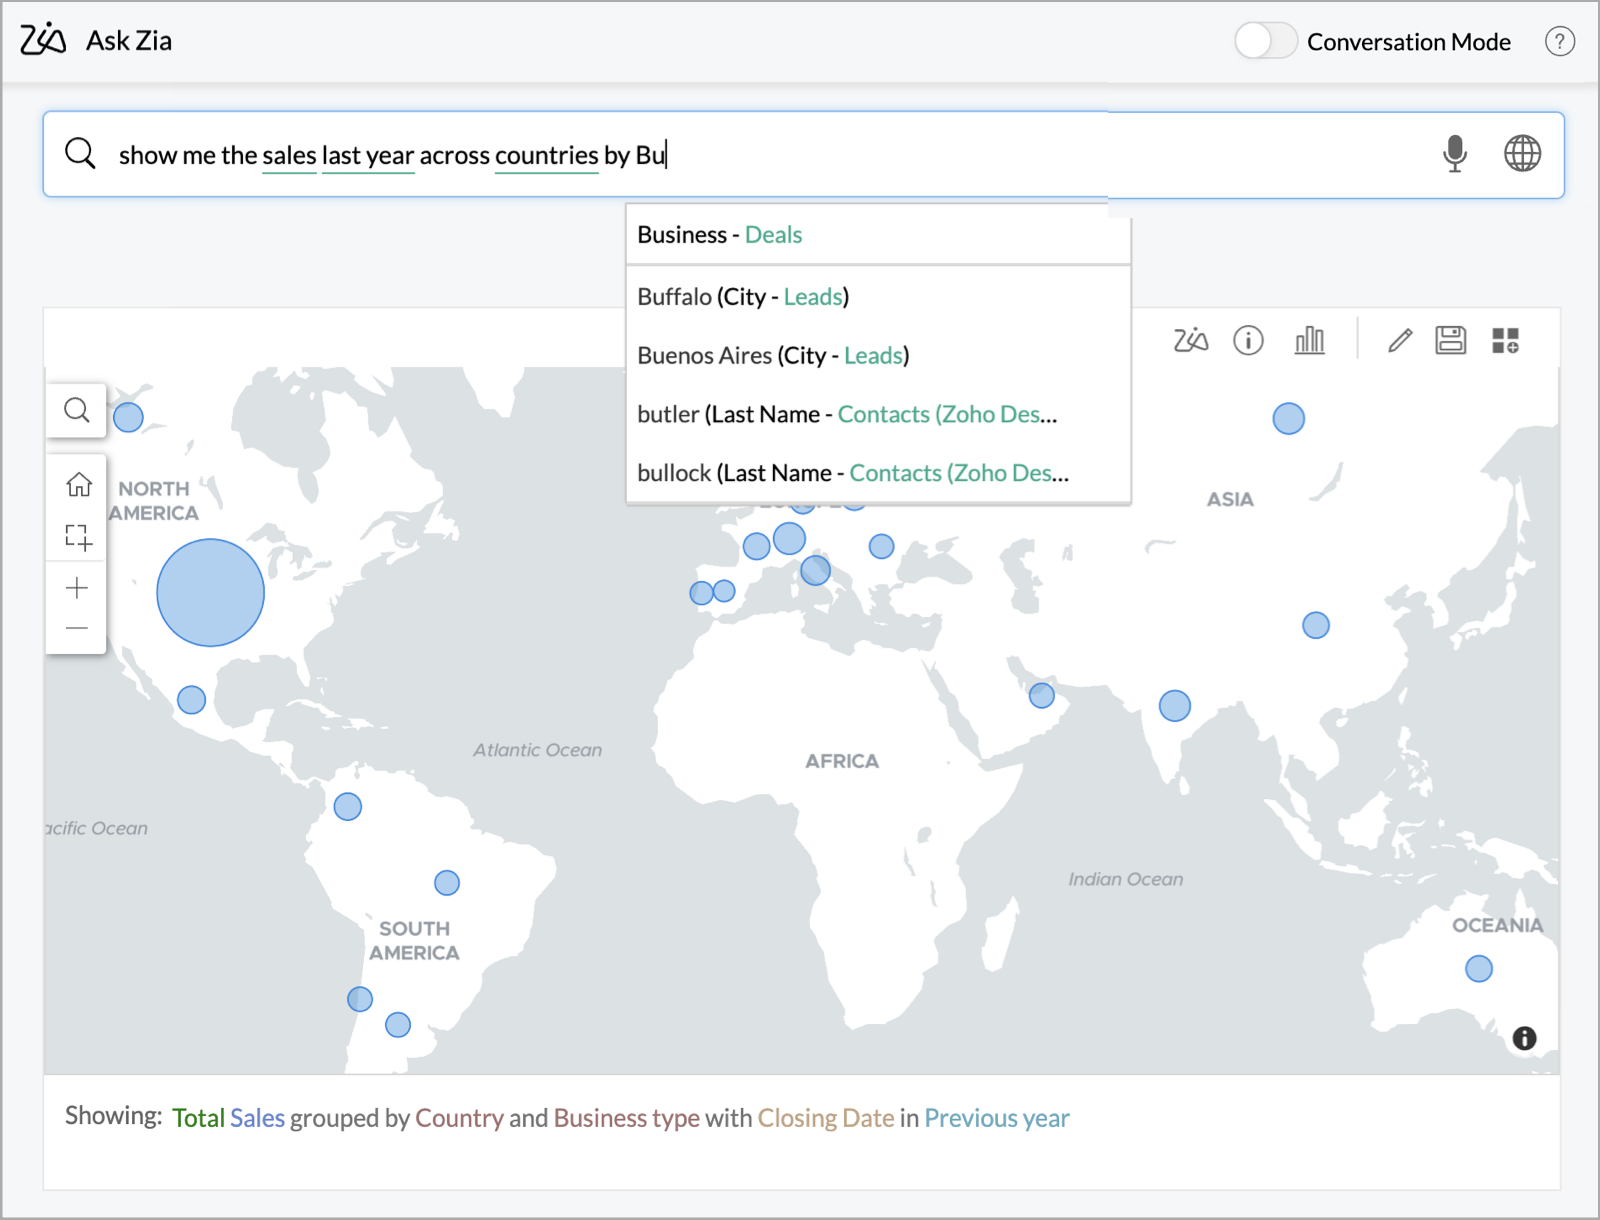1600x1220 pixels.
Task: Click the underlined 'countries' in query
Action: click(547, 156)
